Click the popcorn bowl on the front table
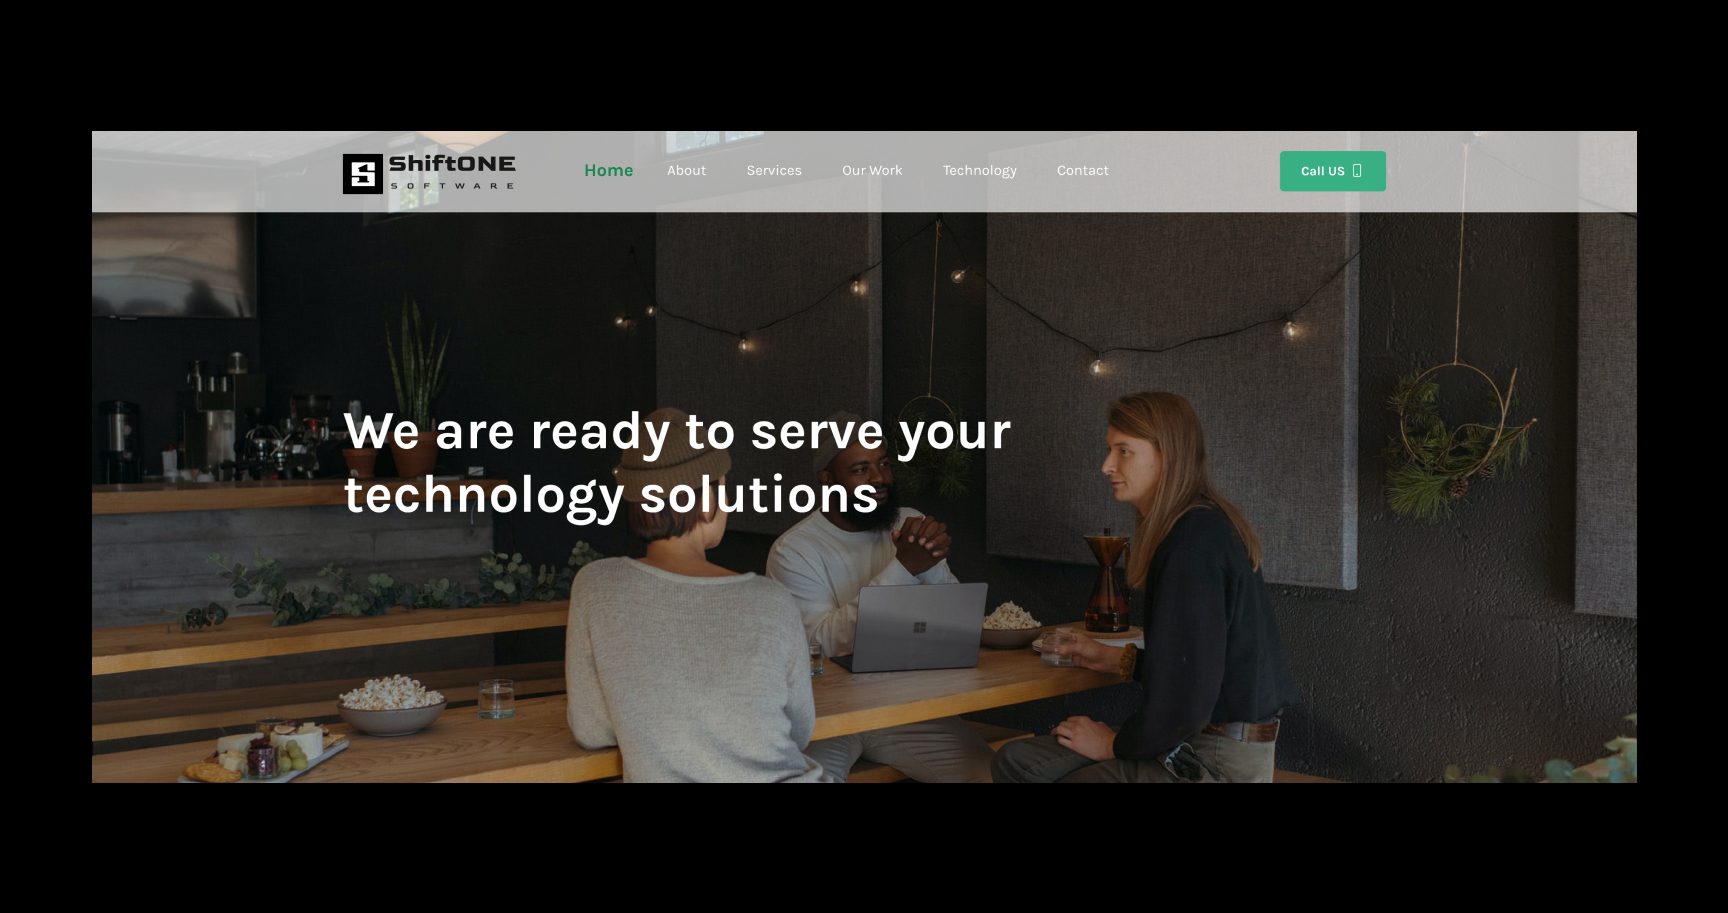Viewport: 1728px width, 913px height. (391, 704)
